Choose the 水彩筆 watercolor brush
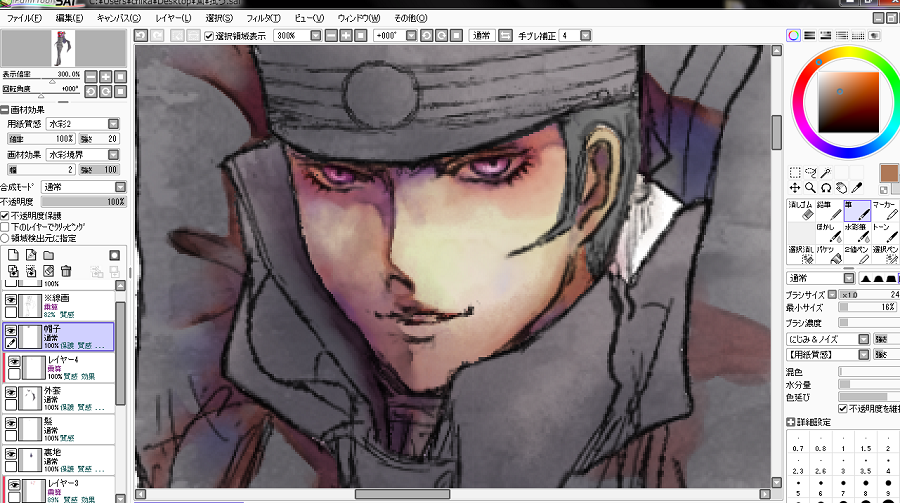This screenshot has height=503, width=900. (x=857, y=233)
